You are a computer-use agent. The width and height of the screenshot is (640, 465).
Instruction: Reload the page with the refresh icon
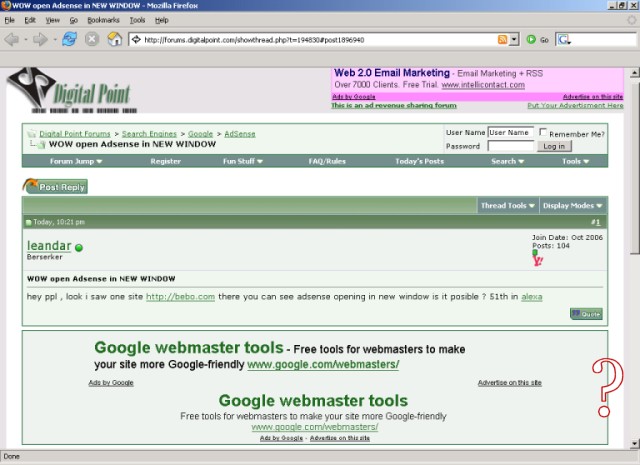(x=69, y=39)
